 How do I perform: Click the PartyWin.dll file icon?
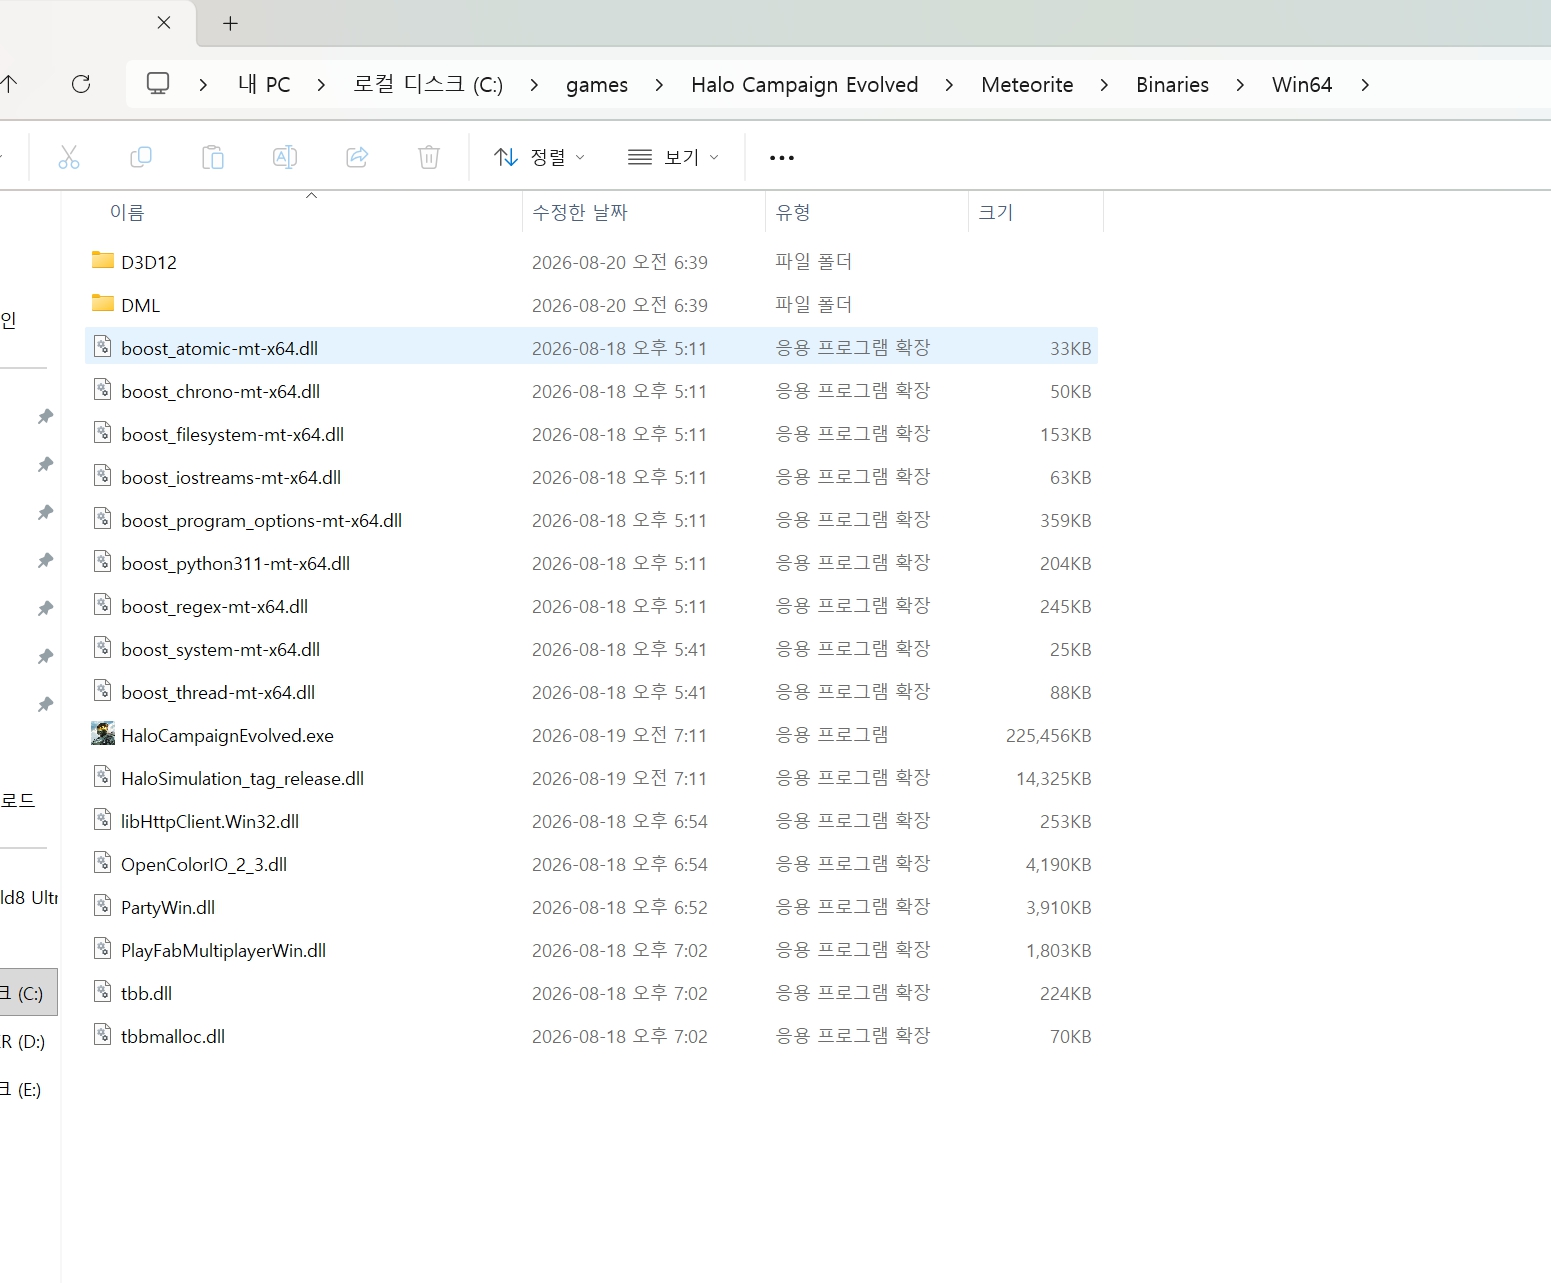tap(103, 906)
